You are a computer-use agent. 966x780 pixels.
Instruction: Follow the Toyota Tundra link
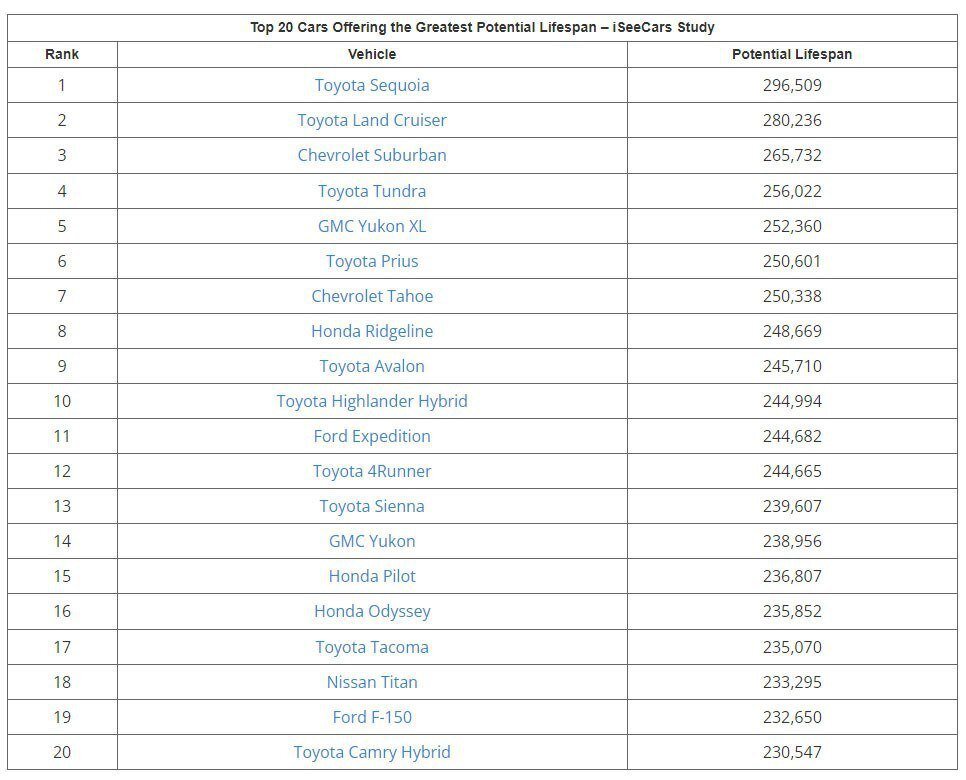371,191
